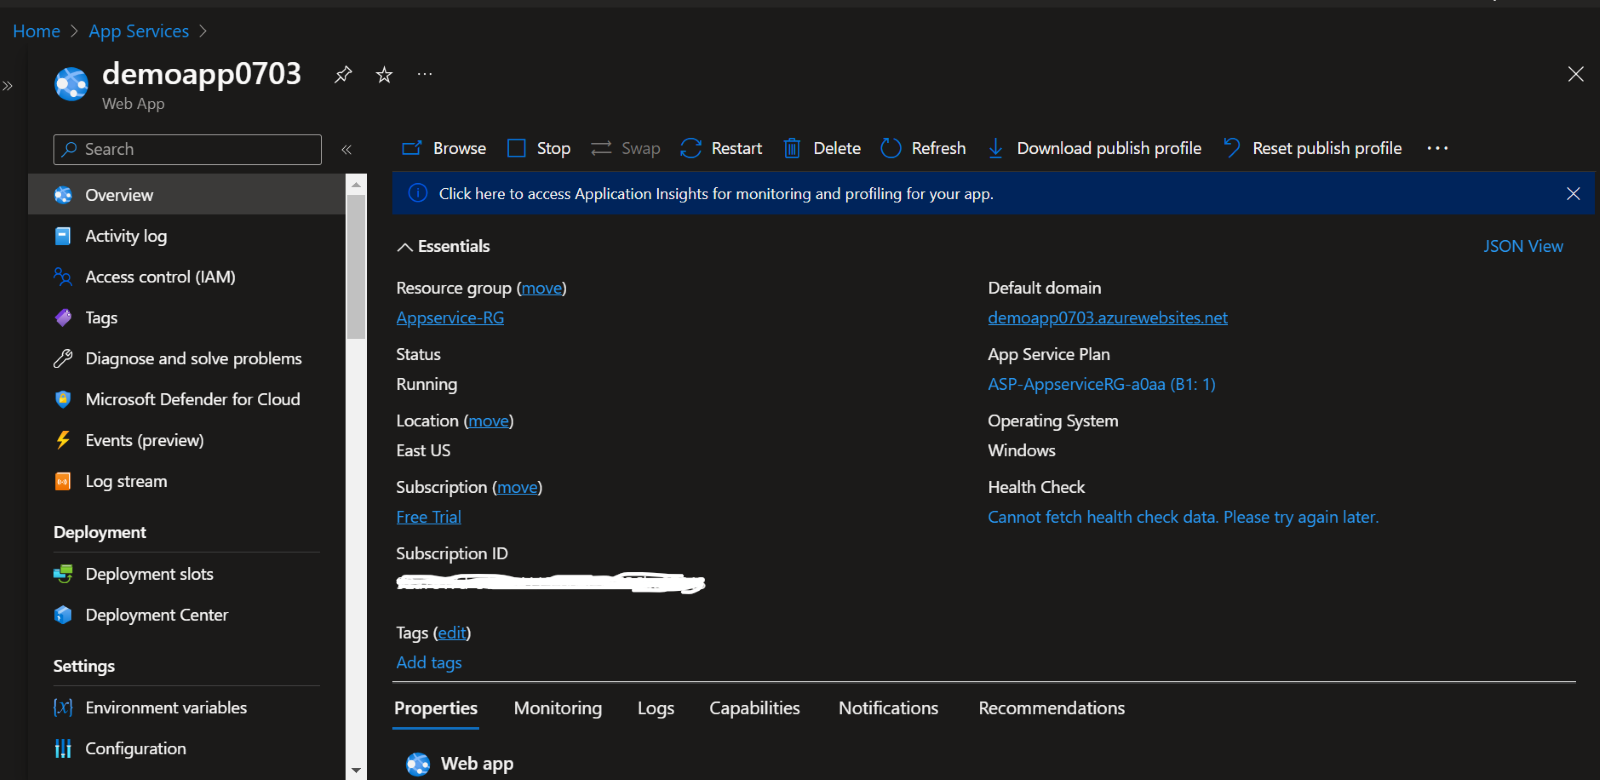Open demoapp0703.azurewebsites.net default domain
The width and height of the screenshot is (1600, 780).
coord(1107,318)
